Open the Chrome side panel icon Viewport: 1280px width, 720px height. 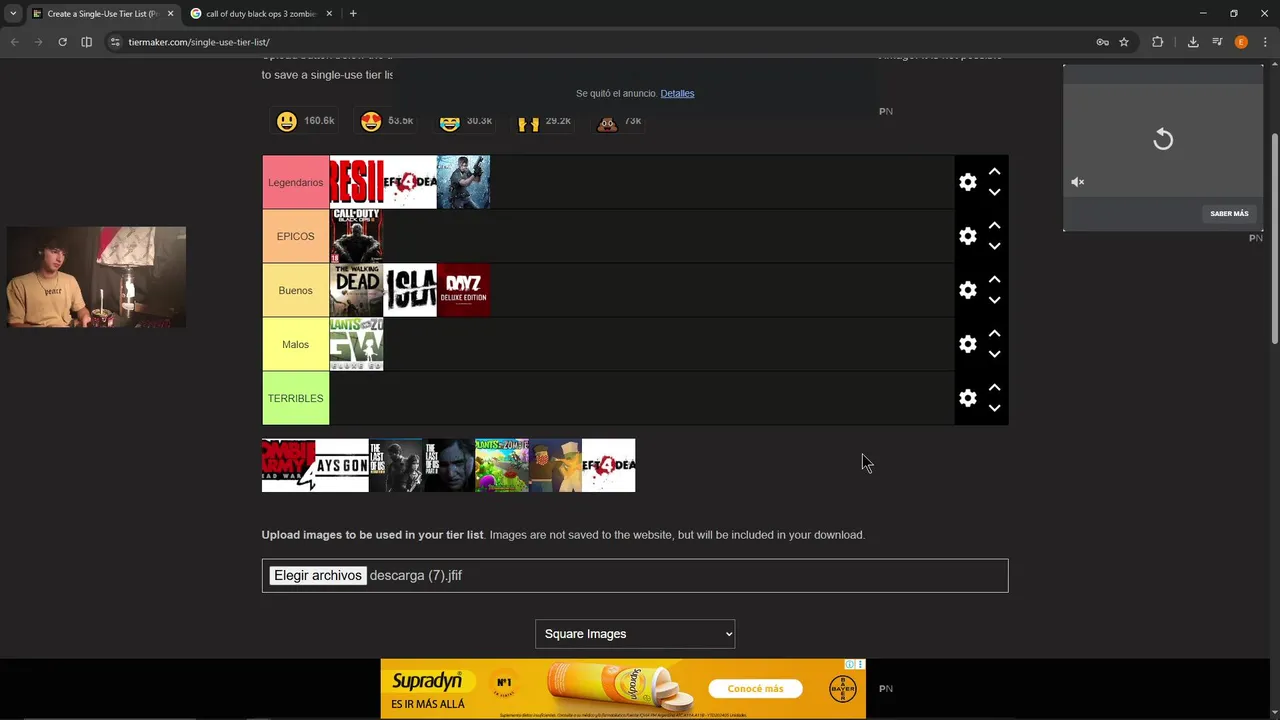click(86, 42)
